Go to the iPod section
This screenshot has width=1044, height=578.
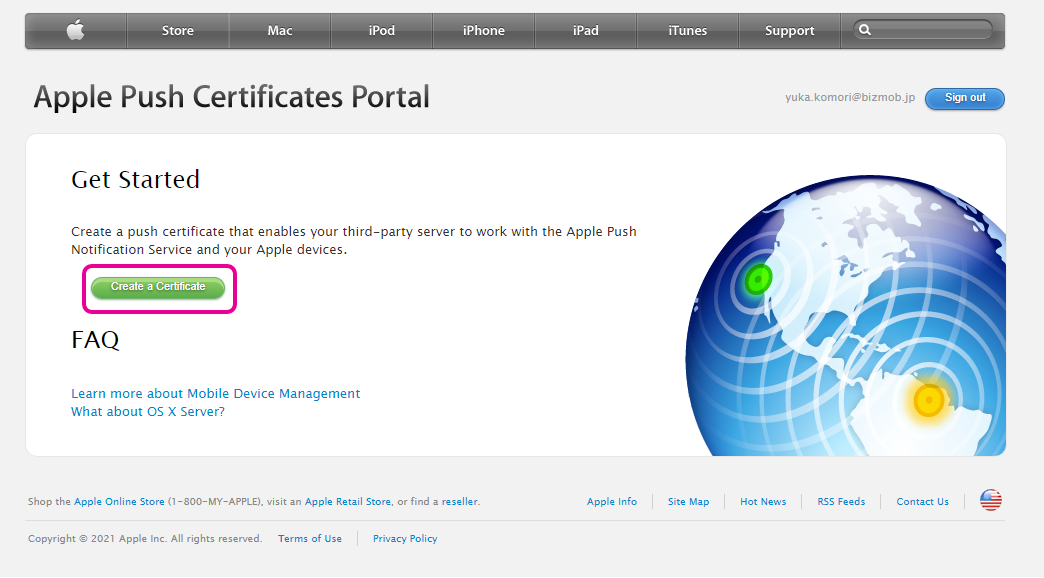pos(382,31)
